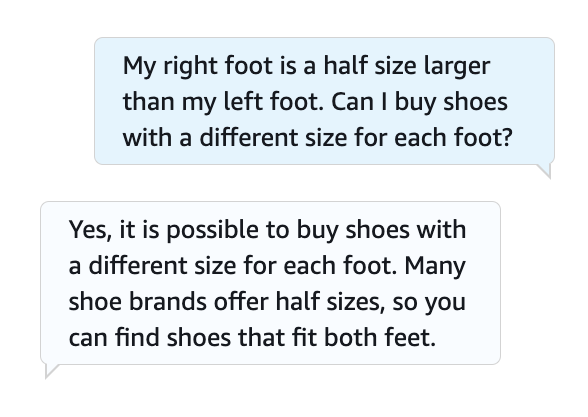Image resolution: width=588 pixels, height=417 pixels.
Task: Click the line 'shoe brands offer half sizes, so you'
Action: [267, 302]
